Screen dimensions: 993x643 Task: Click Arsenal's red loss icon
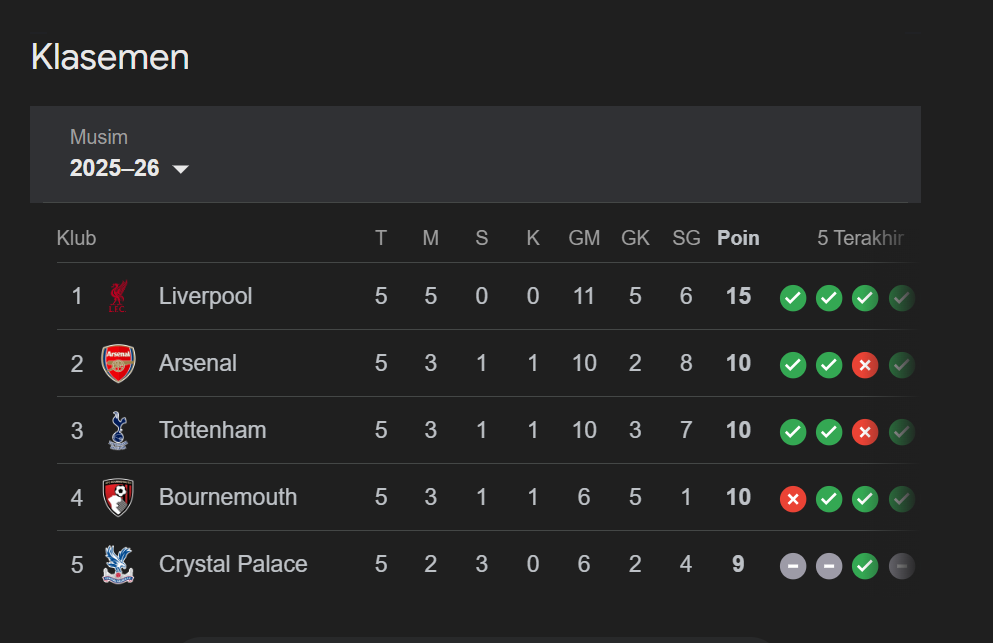pyautogui.click(x=865, y=365)
